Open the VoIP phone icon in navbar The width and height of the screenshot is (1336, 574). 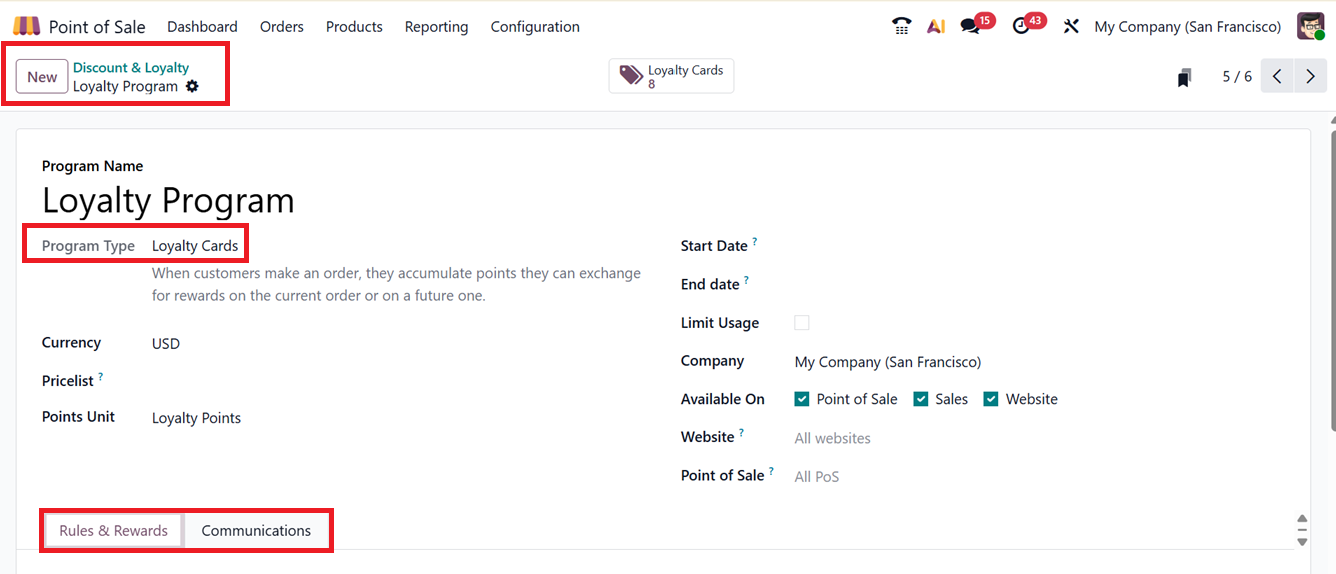pos(901,27)
